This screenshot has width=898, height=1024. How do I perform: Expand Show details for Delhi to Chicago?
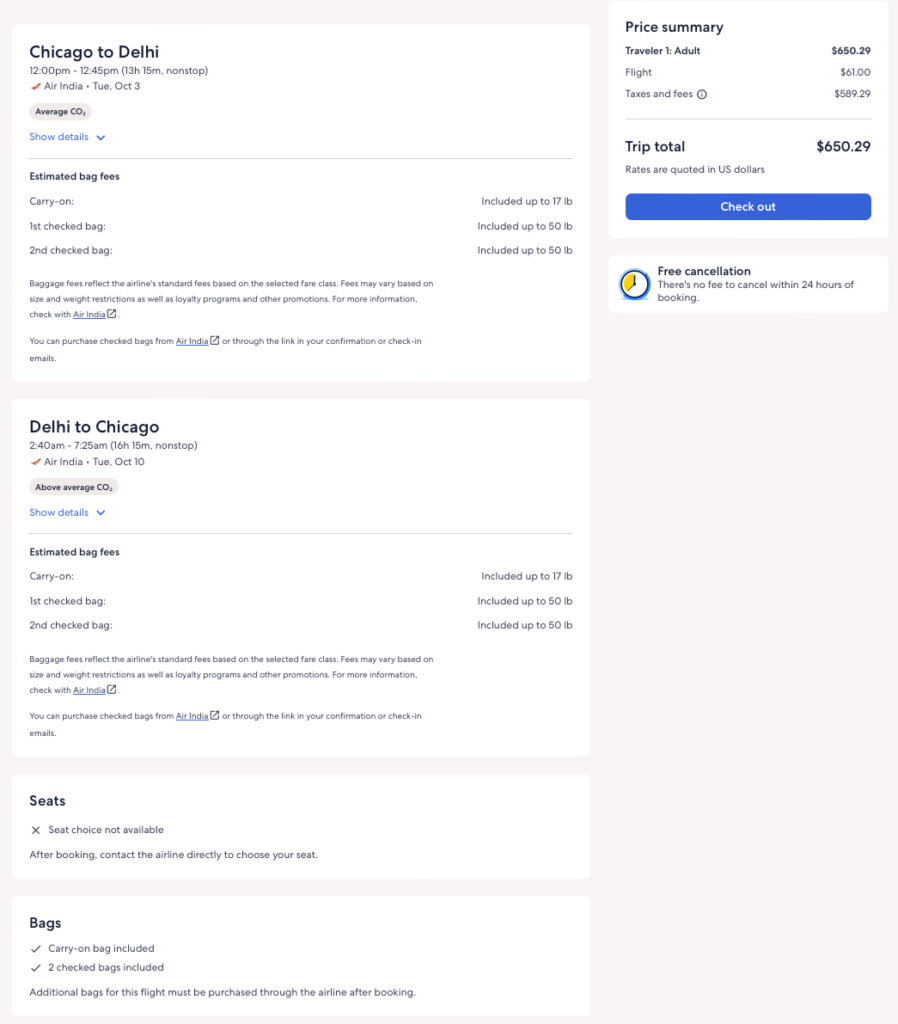pyautogui.click(x=67, y=513)
